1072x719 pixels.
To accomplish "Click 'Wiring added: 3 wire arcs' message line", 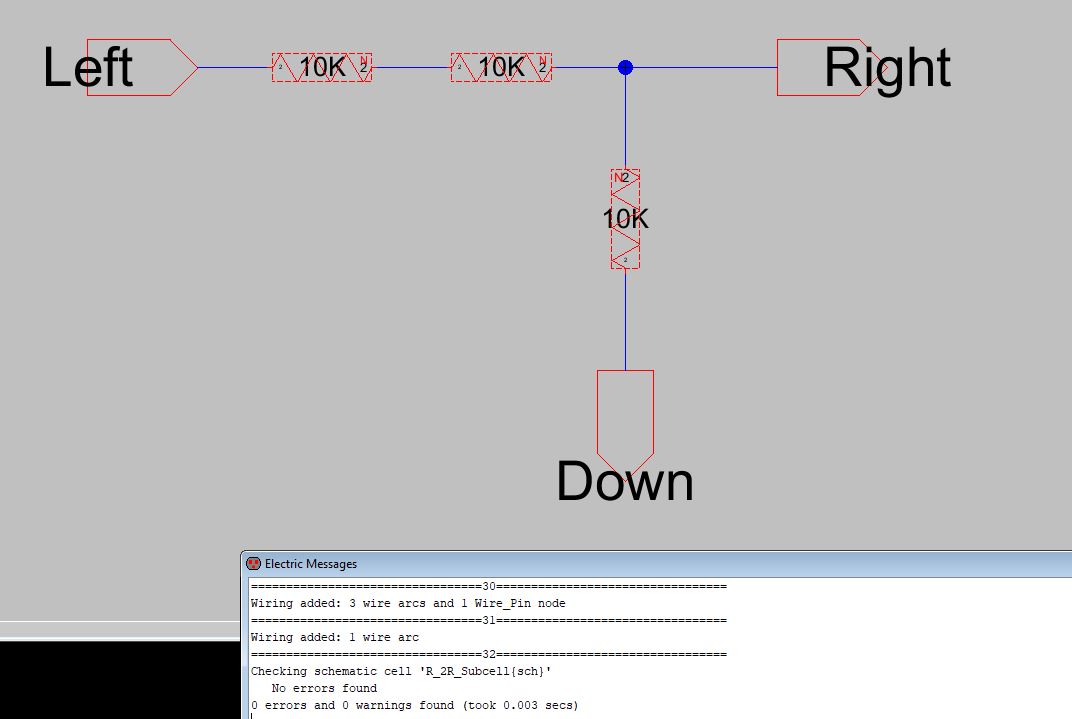I will tap(407, 603).
